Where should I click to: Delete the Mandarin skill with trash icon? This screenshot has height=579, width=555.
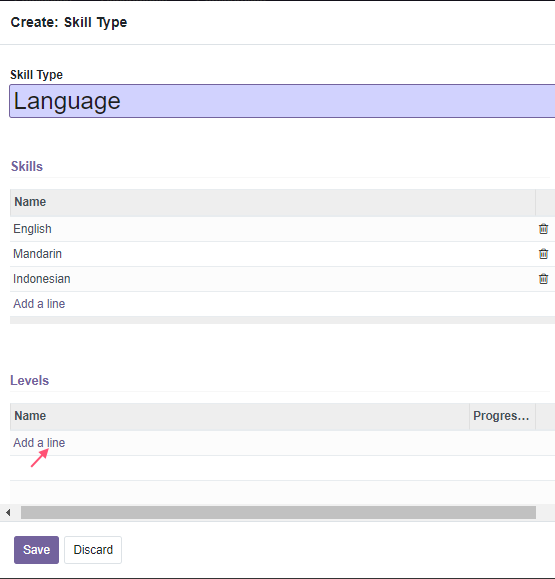tap(543, 254)
